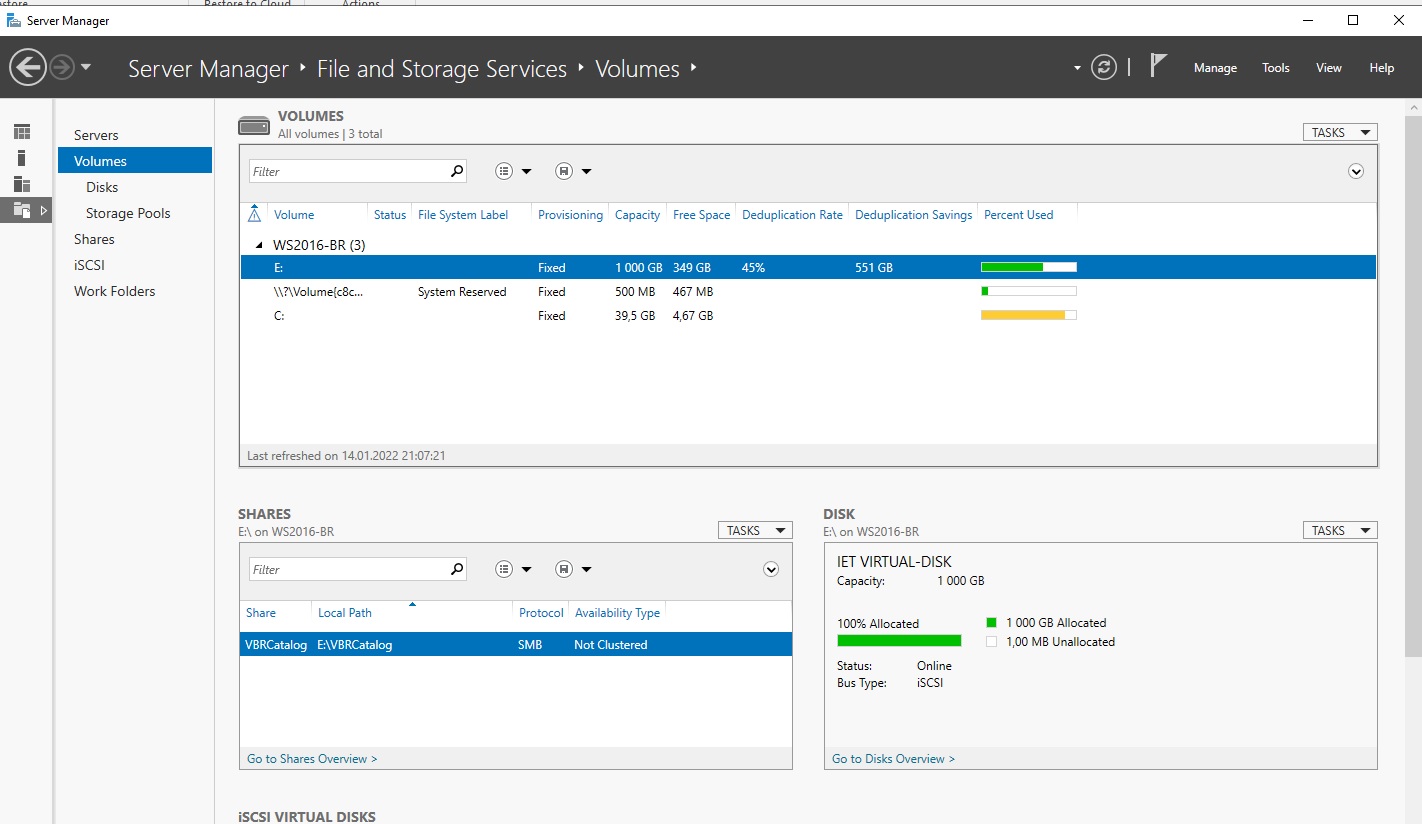Viewport: 1422px width, 824px height.
Task: Select iSCSI in the navigation pane
Action: coord(89,265)
